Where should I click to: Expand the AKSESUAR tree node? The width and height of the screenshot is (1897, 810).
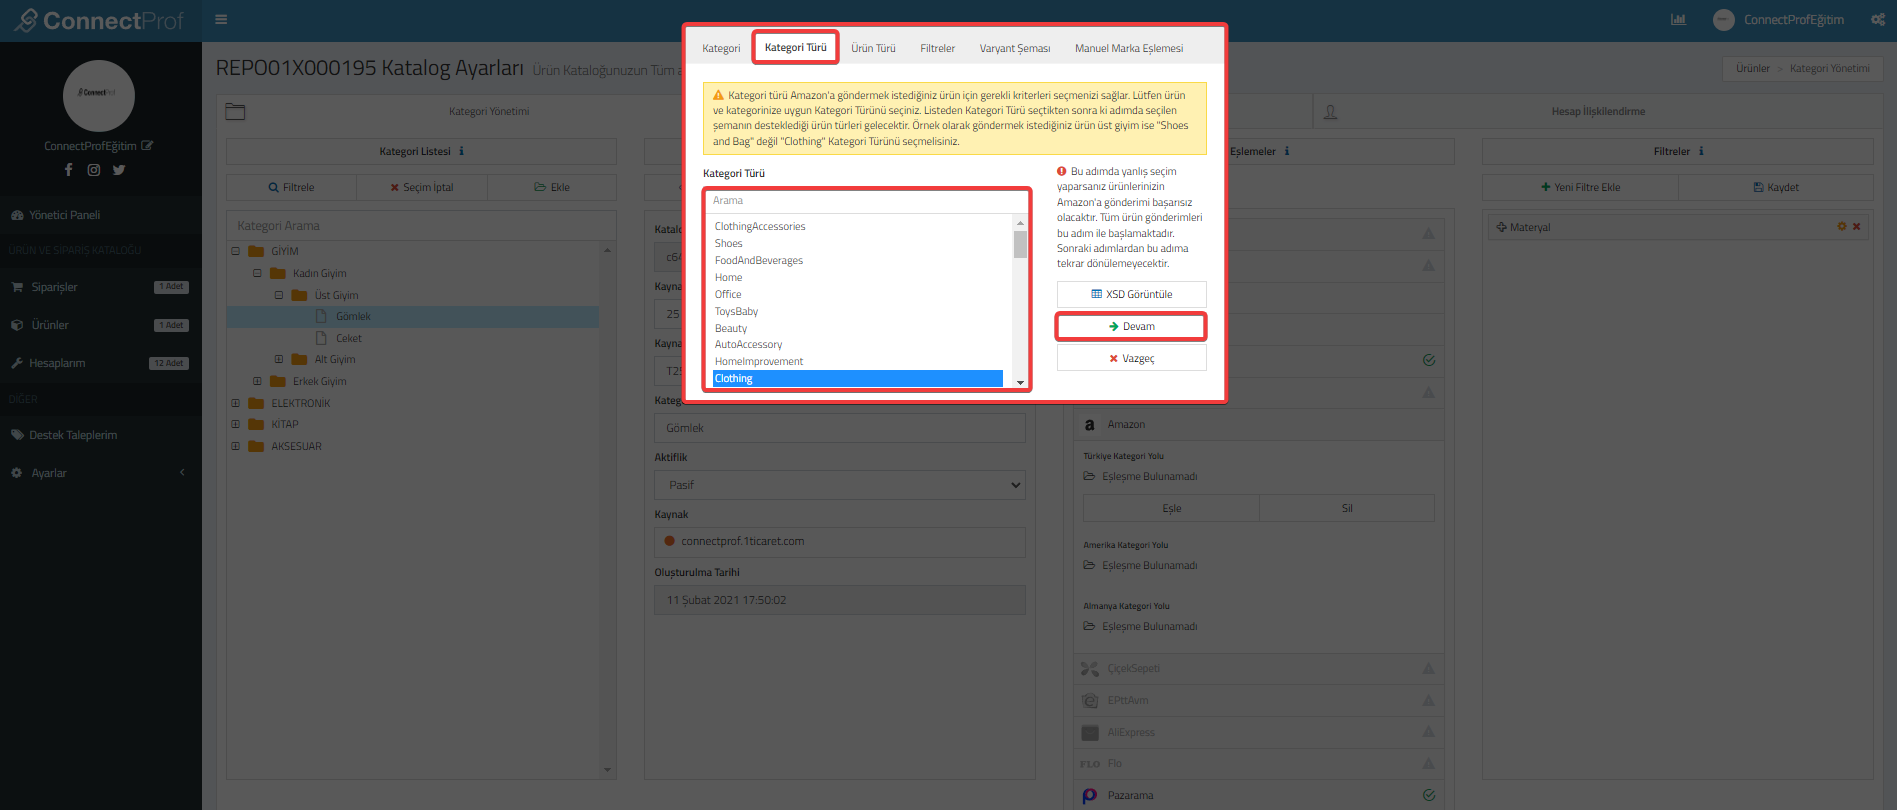coord(236,446)
